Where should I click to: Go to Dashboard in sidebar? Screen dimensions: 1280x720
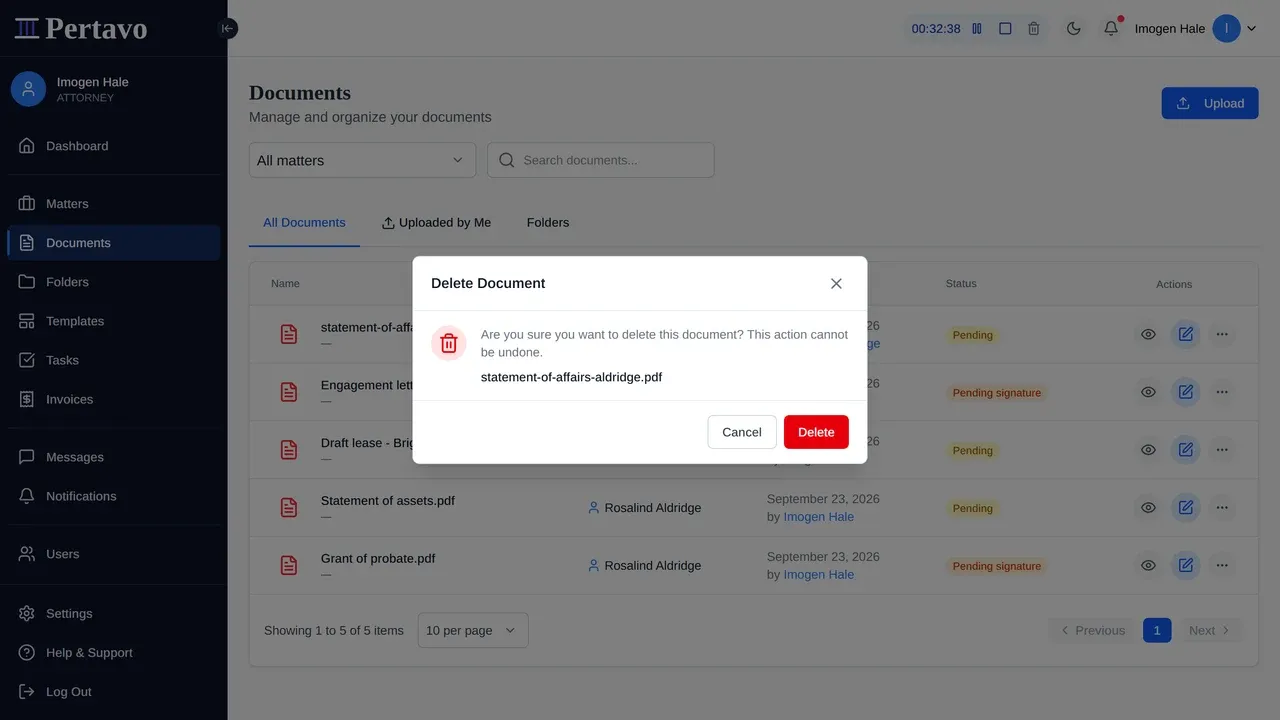114,146
